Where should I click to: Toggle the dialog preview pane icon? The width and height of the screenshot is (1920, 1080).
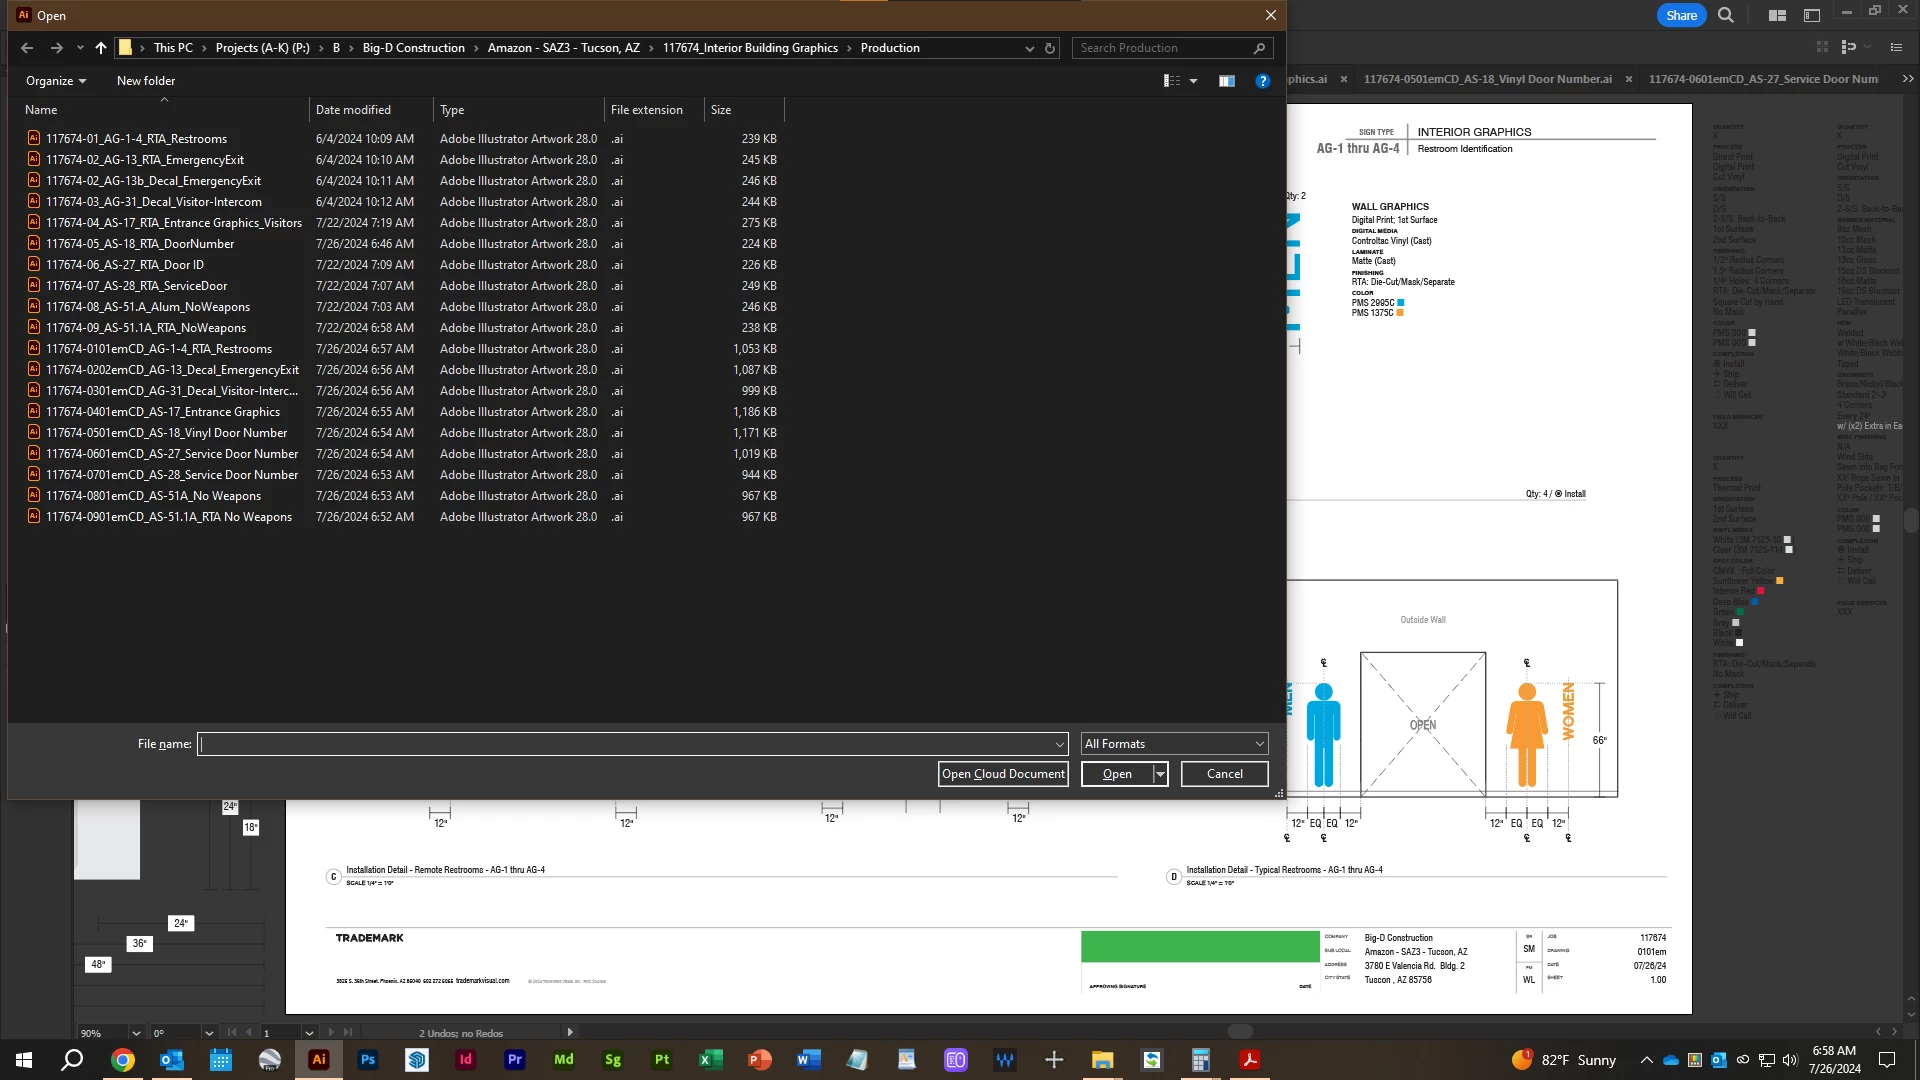coord(1227,81)
